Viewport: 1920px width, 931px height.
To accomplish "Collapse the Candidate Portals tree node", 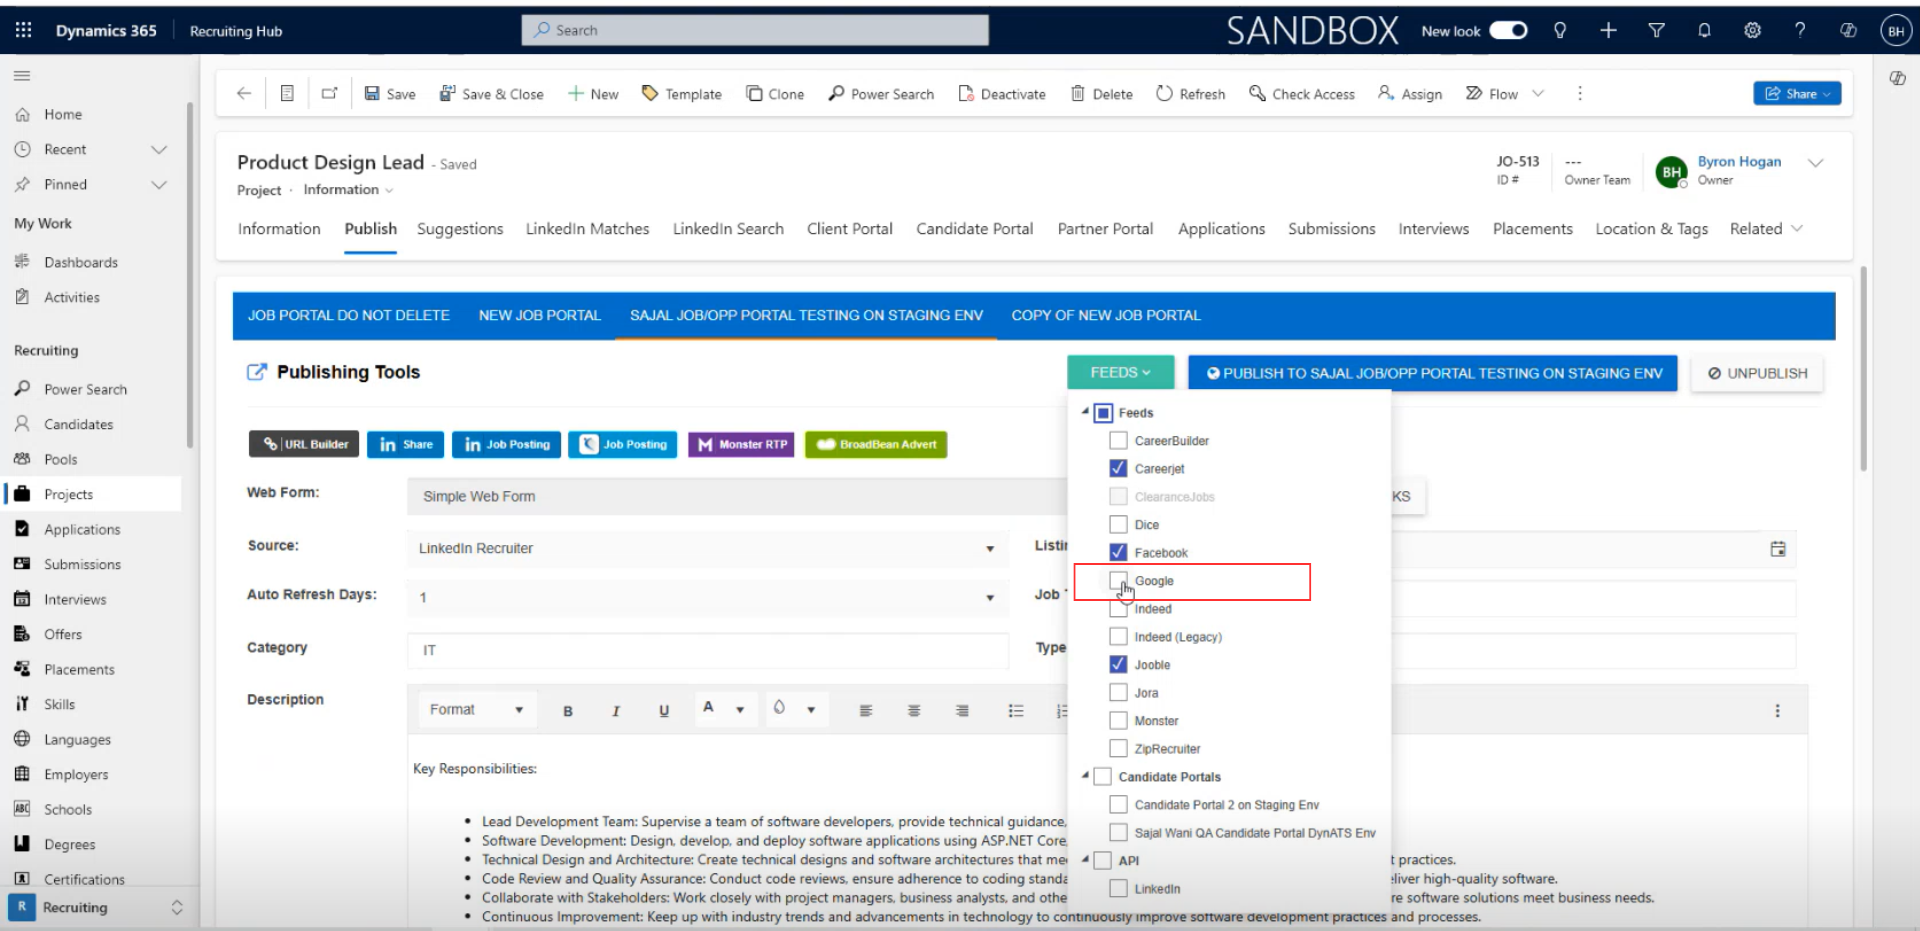I will point(1085,775).
